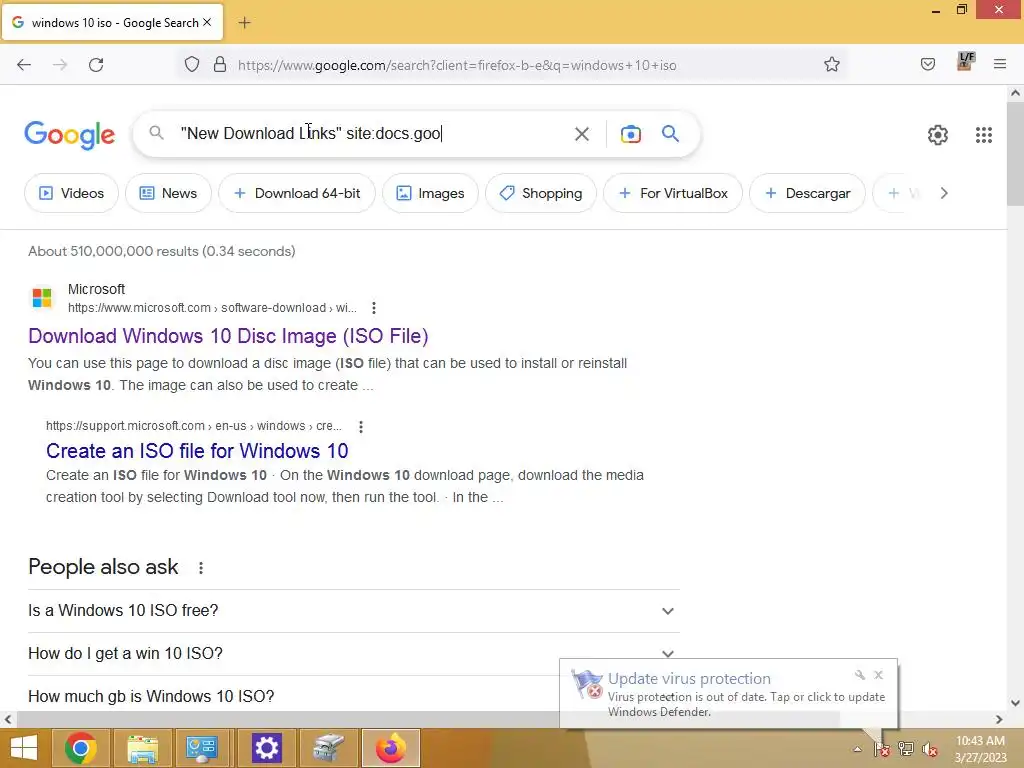Open a new tab with plus button
Screen dimensions: 1024x768
point(244,23)
